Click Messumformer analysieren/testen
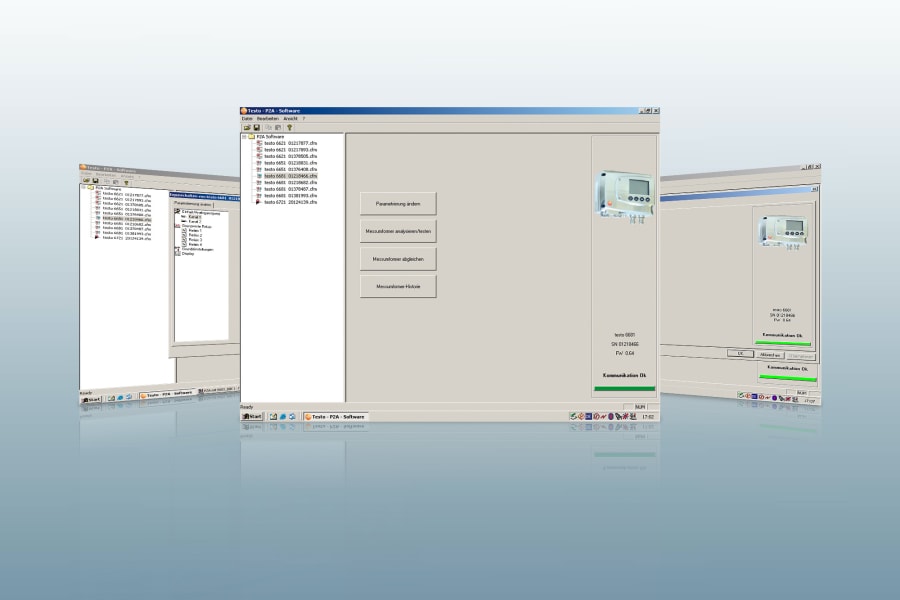900x600 pixels. [x=398, y=231]
